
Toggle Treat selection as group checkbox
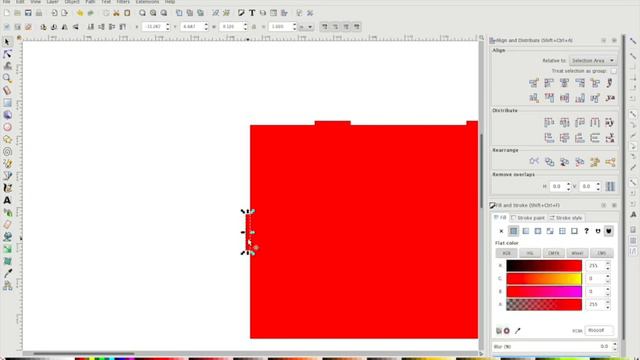pyautogui.click(x=613, y=71)
